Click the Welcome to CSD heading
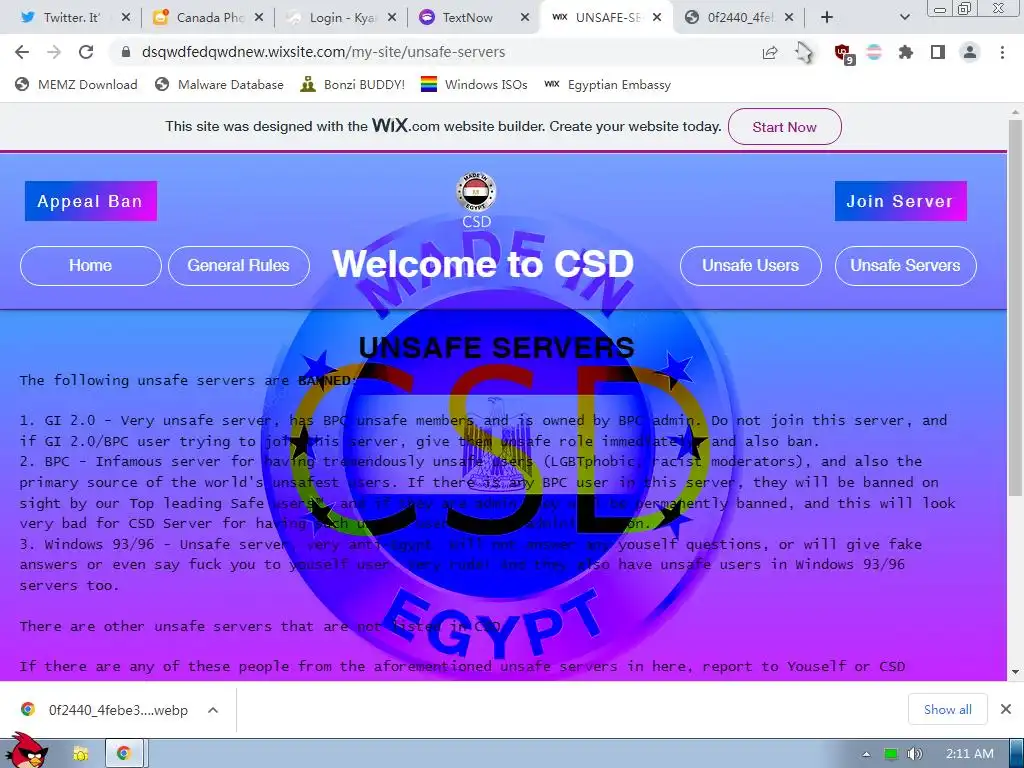The image size is (1024, 768). coord(483,264)
